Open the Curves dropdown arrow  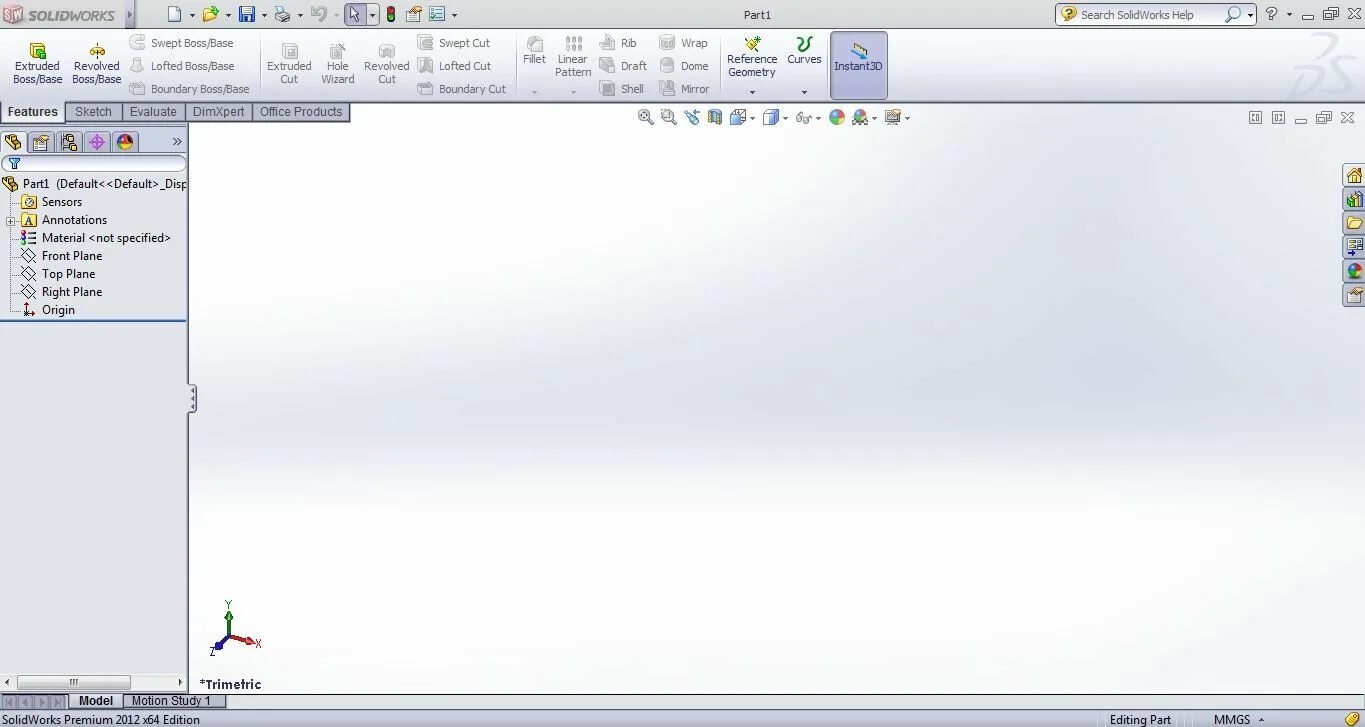[x=804, y=92]
